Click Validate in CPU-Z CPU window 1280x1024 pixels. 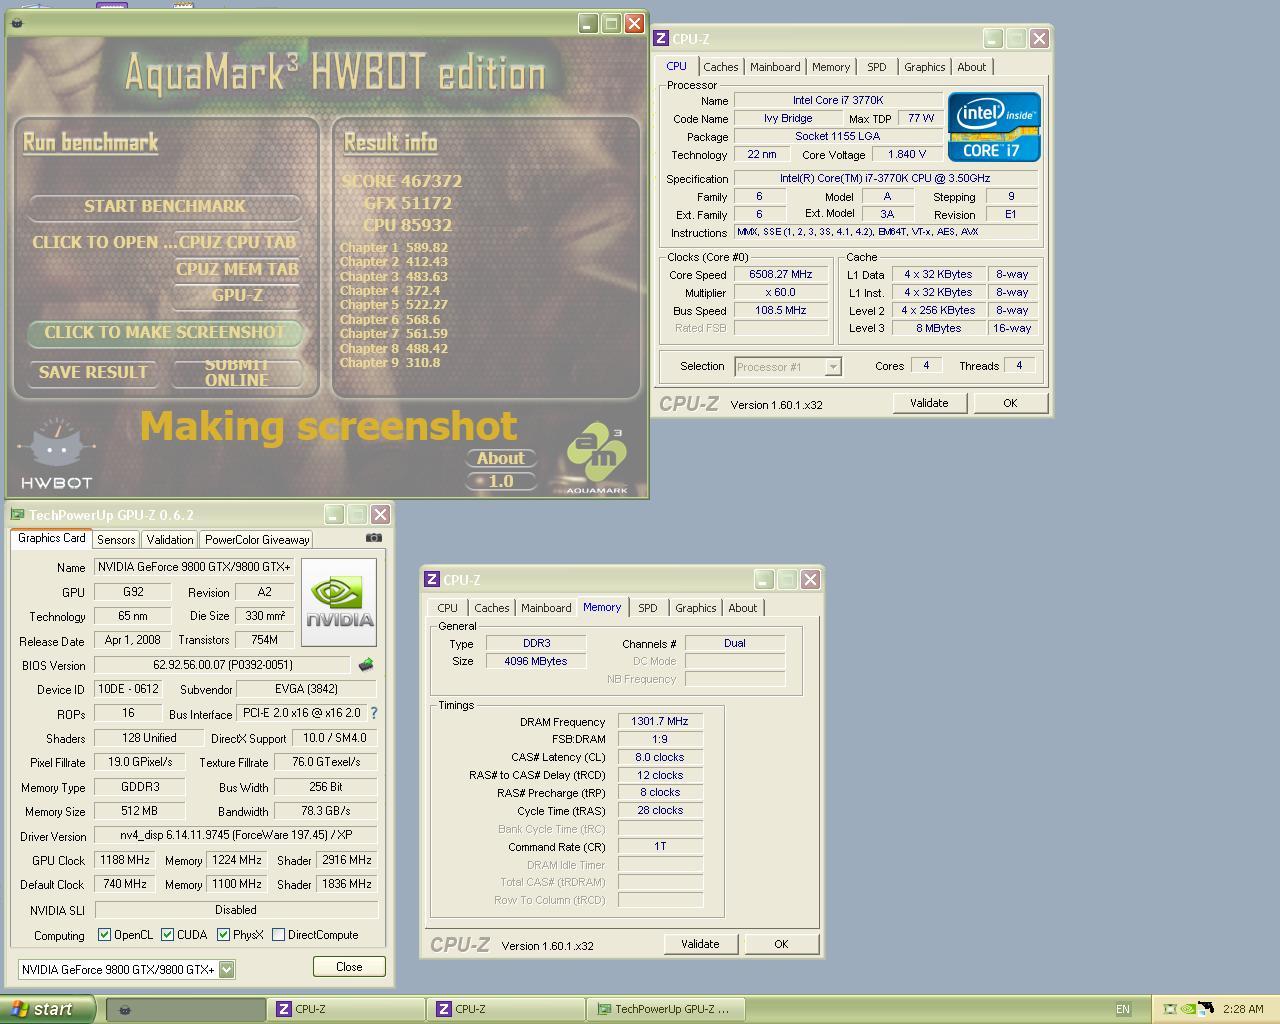[929, 403]
